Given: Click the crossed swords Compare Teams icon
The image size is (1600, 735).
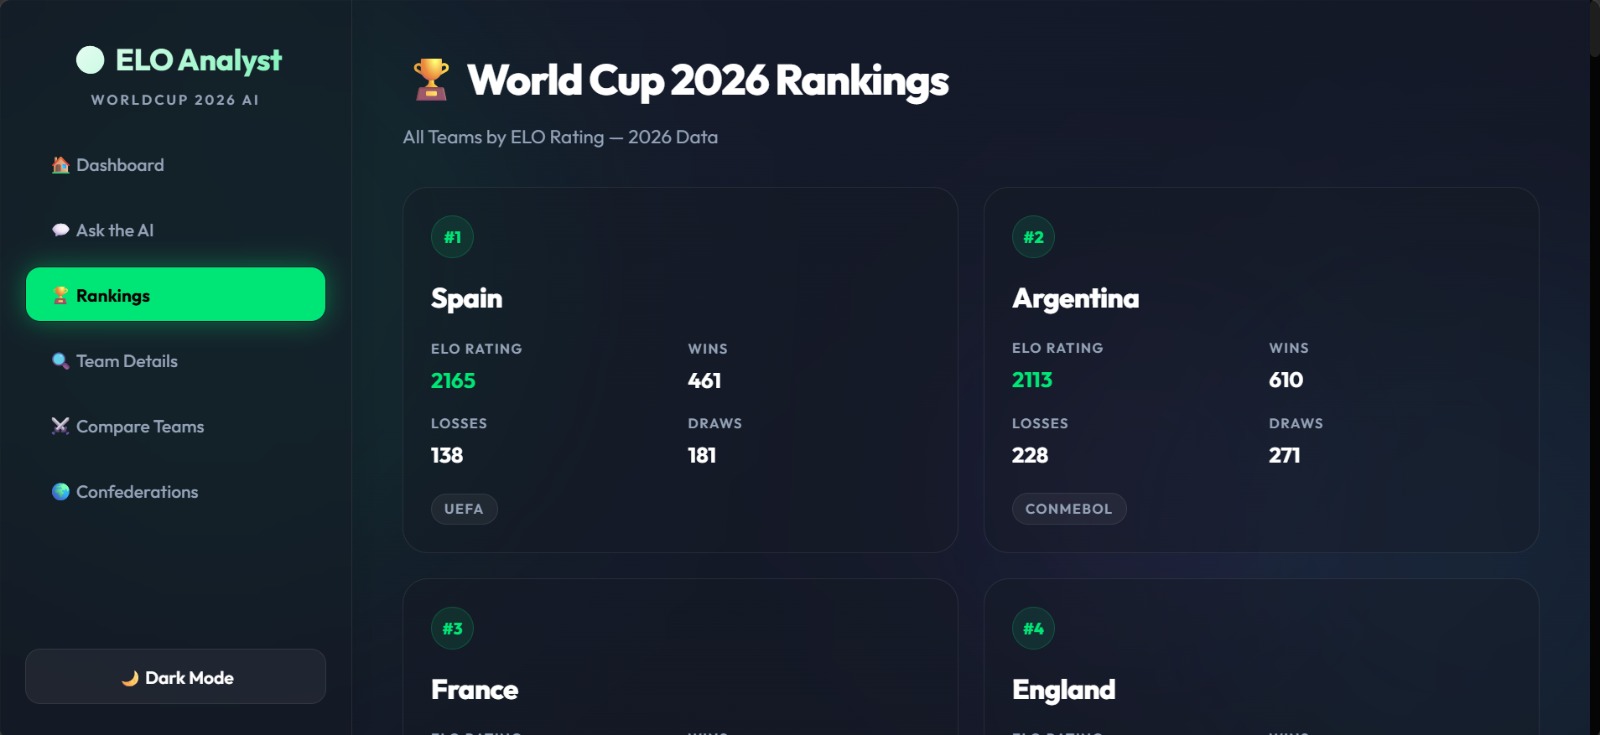Looking at the screenshot, I should (x=60, y=426).
